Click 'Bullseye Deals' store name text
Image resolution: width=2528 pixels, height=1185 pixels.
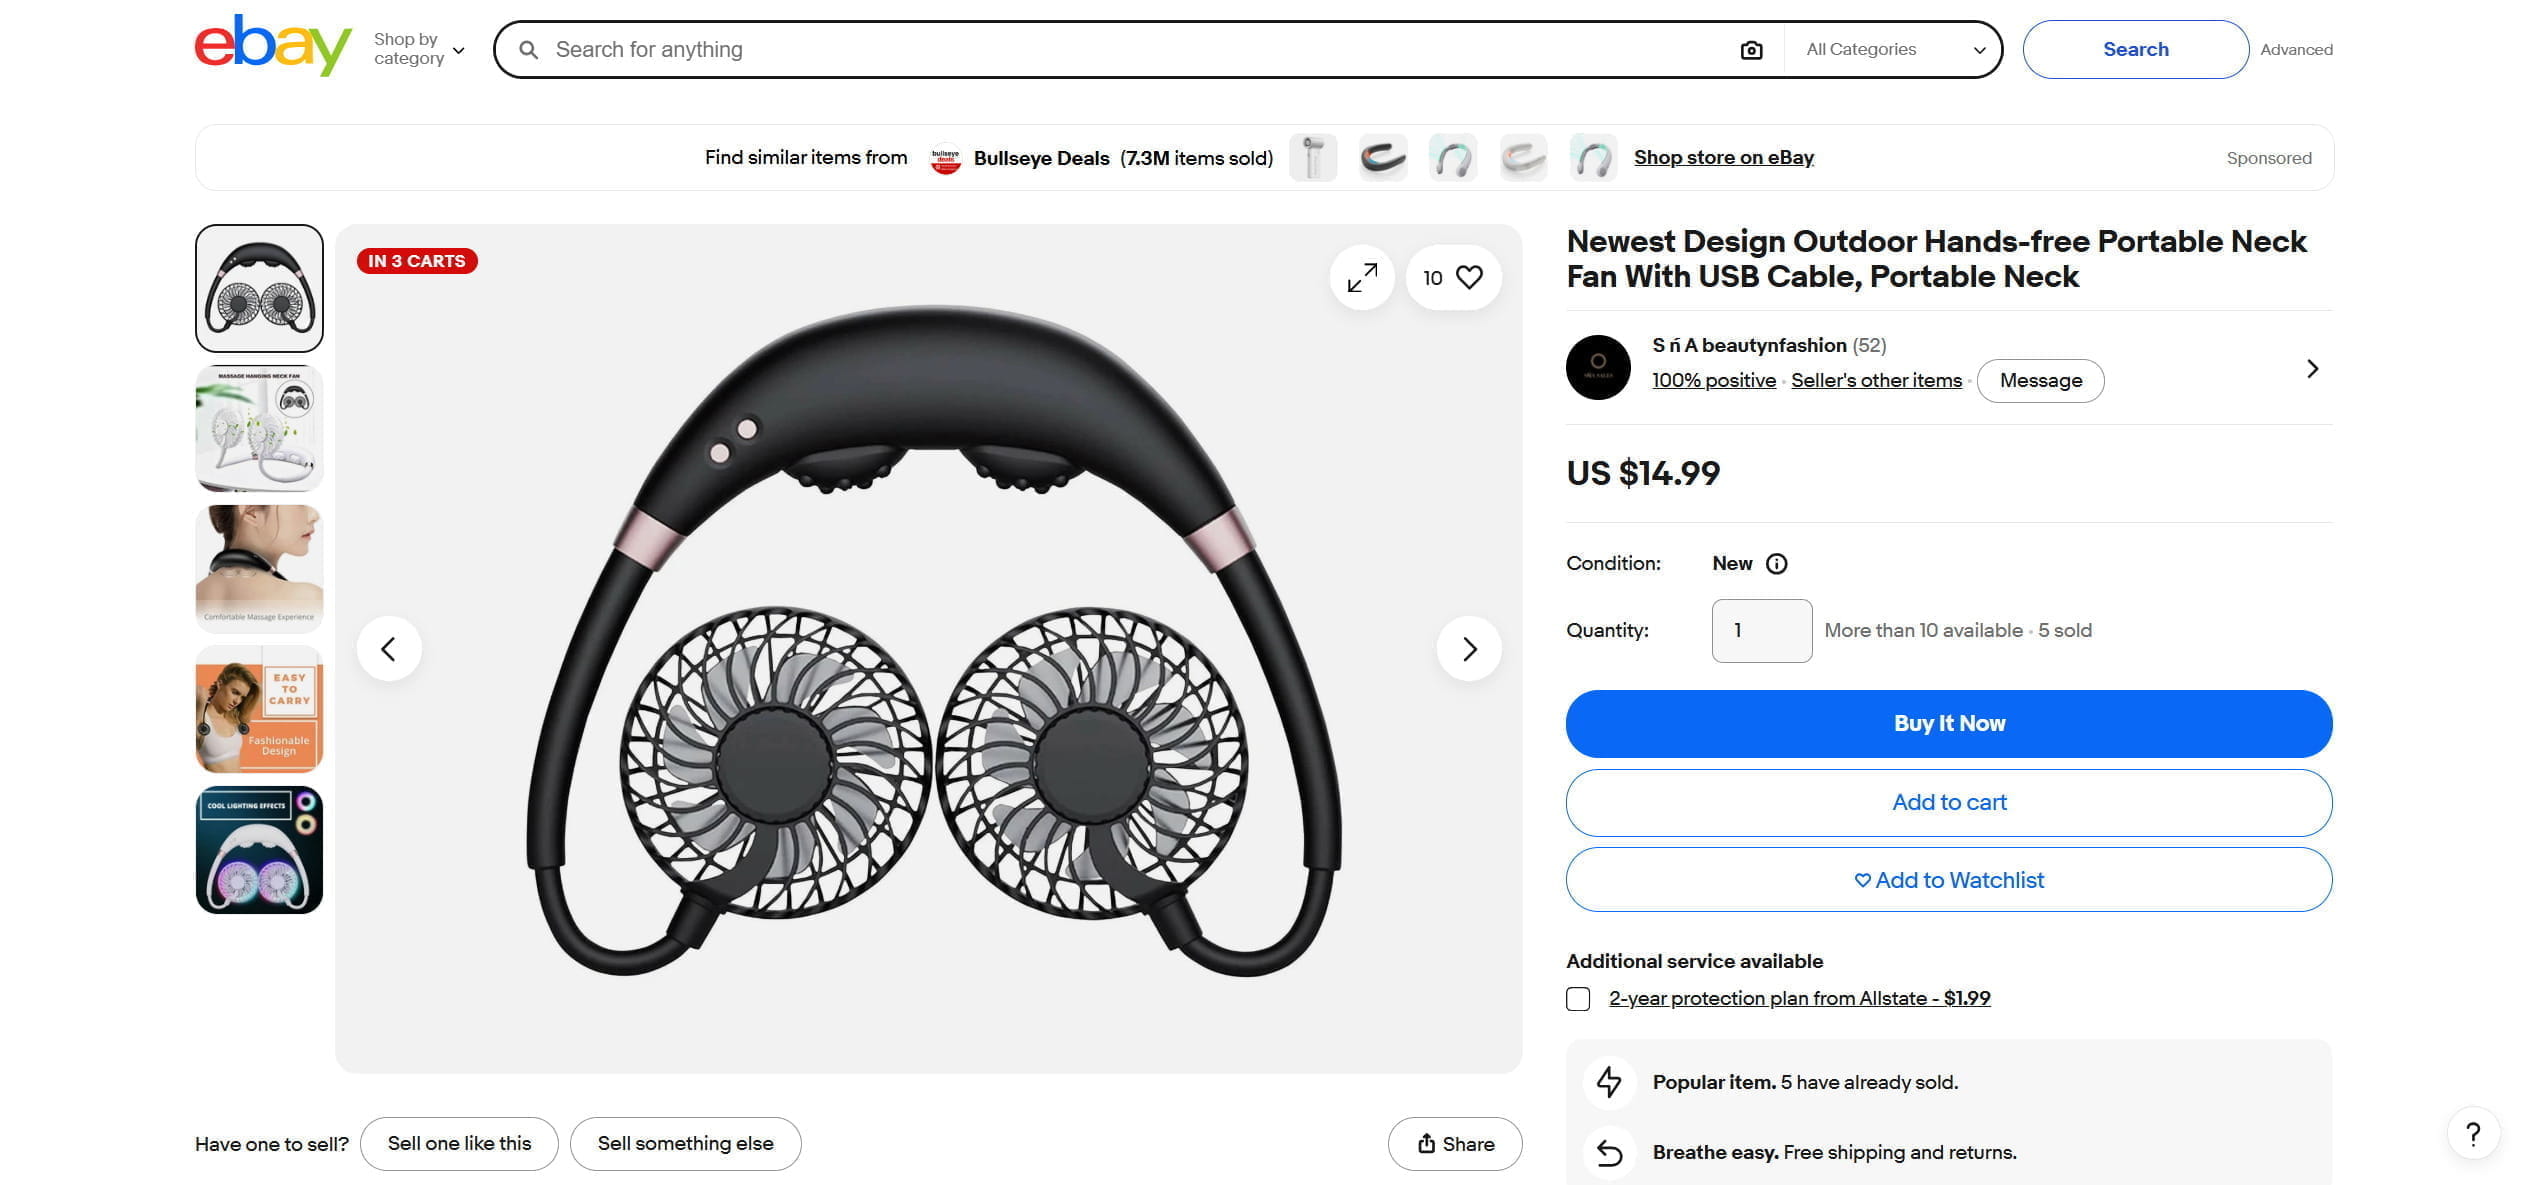click(x=1041, y=158)
